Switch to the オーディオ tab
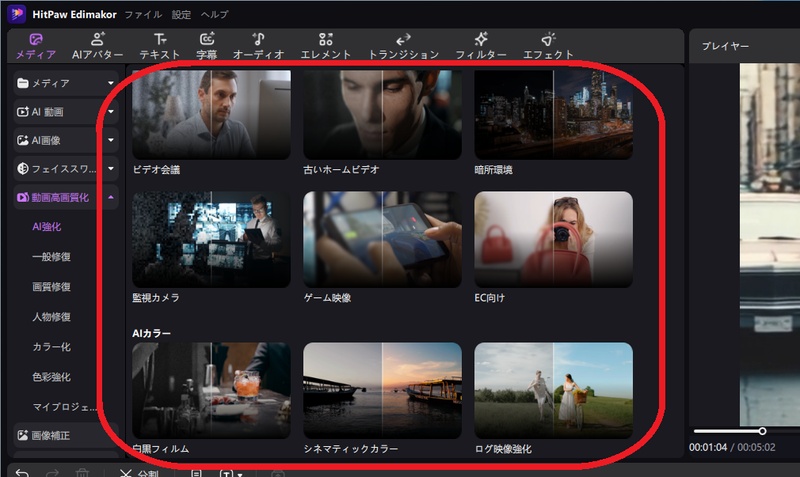 point(258,46)
